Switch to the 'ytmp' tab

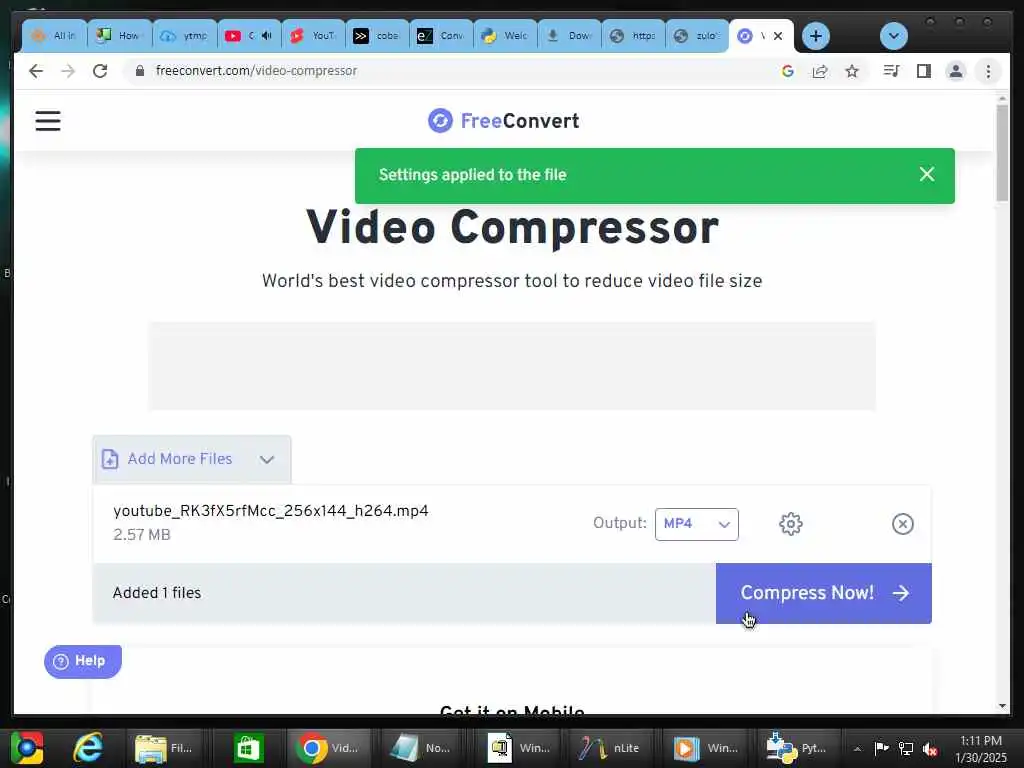(185, 36)
